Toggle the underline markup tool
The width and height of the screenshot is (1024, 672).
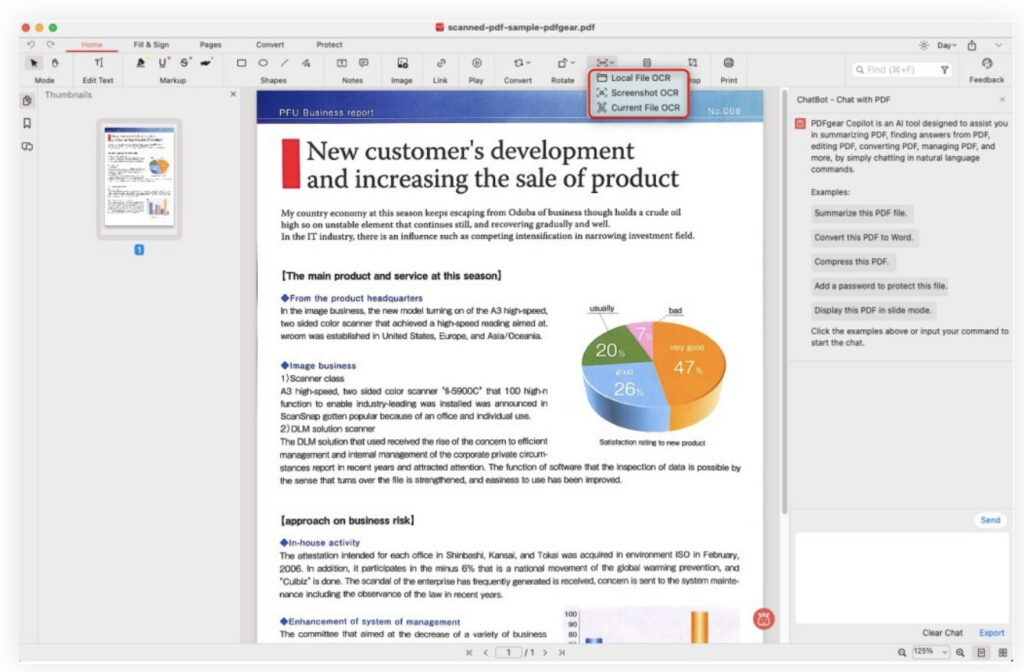click(x=164, y=63)
